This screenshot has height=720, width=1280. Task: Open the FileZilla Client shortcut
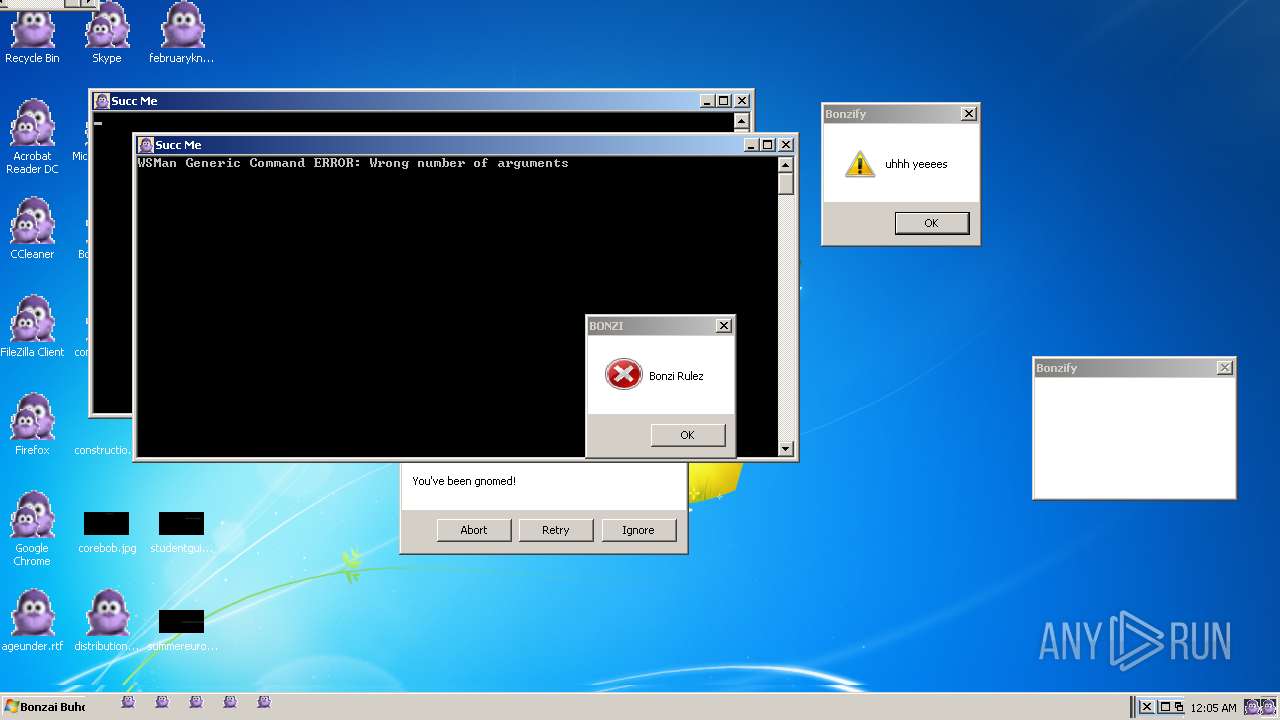(x=32, y=326)
